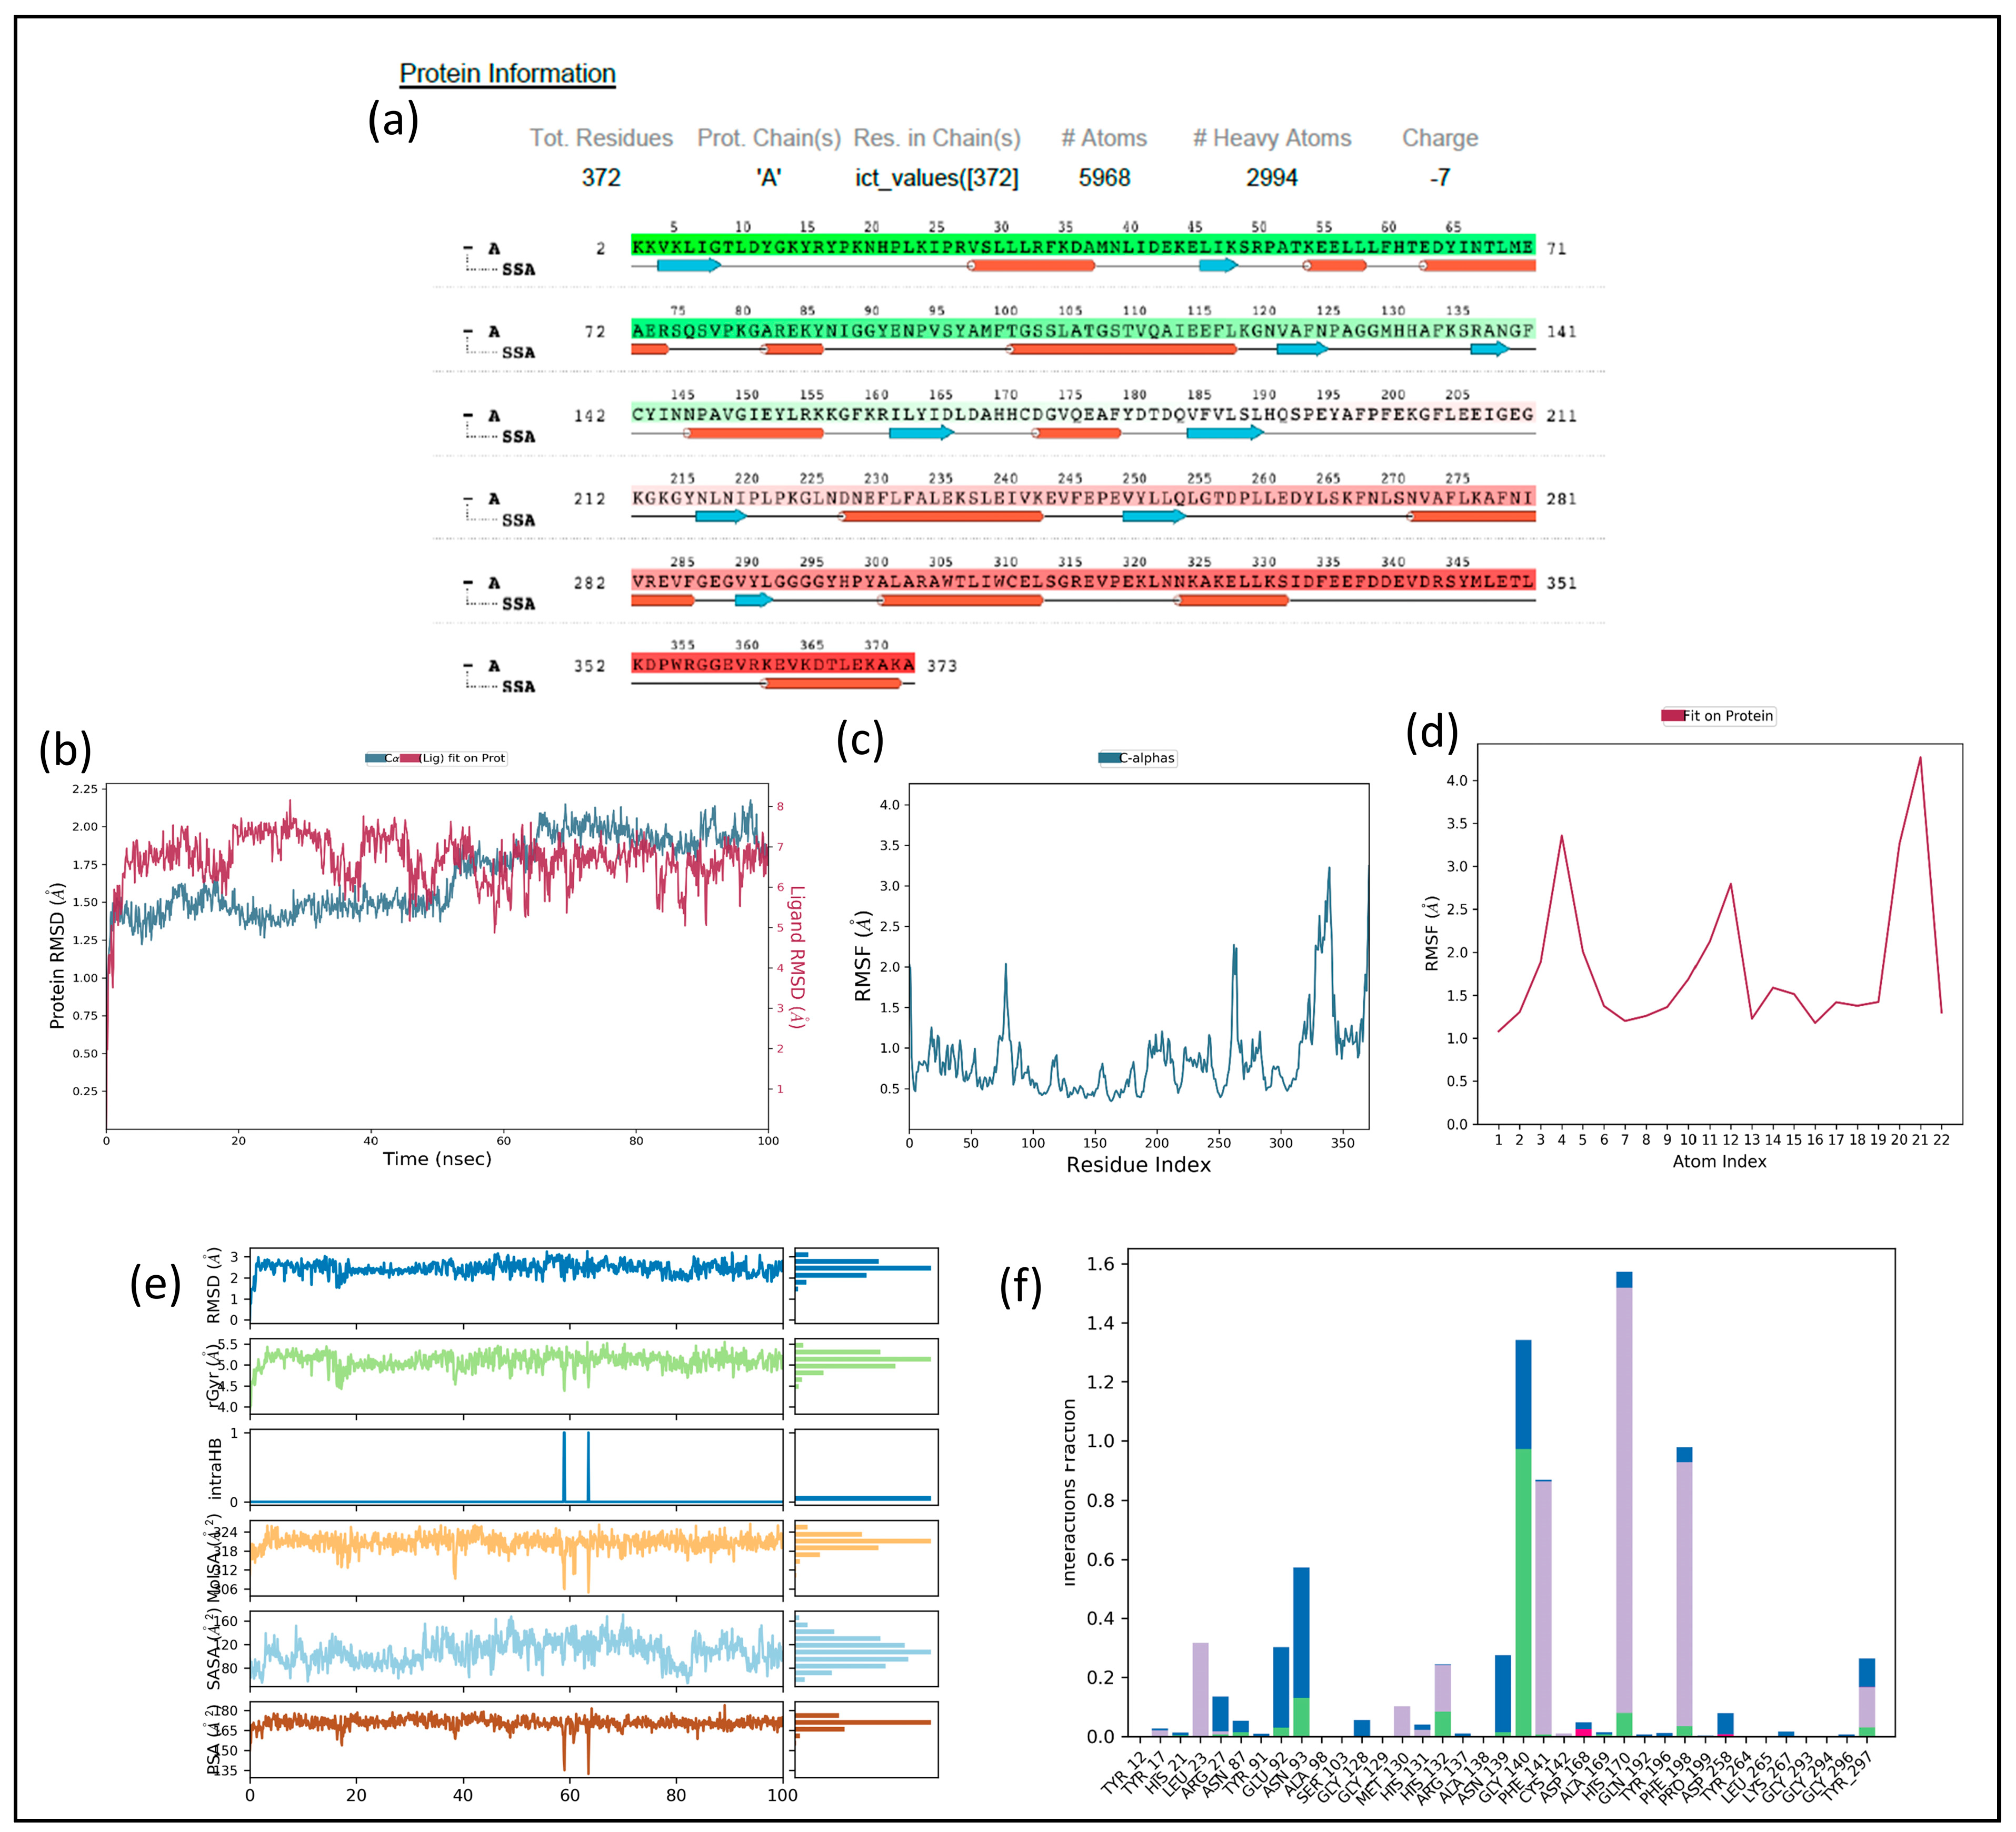Click the (Lig) fit on Prot legend label
The height and width of the screenshot is (1832, 2016).
[462, 758]
